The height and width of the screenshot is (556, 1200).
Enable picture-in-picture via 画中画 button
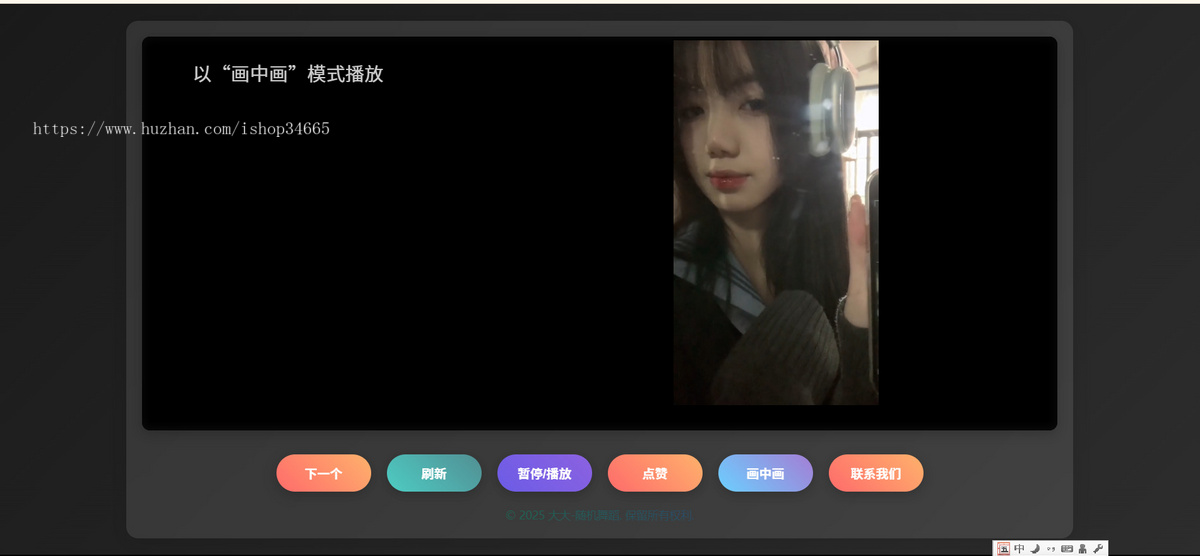click(x=765, y=473)
